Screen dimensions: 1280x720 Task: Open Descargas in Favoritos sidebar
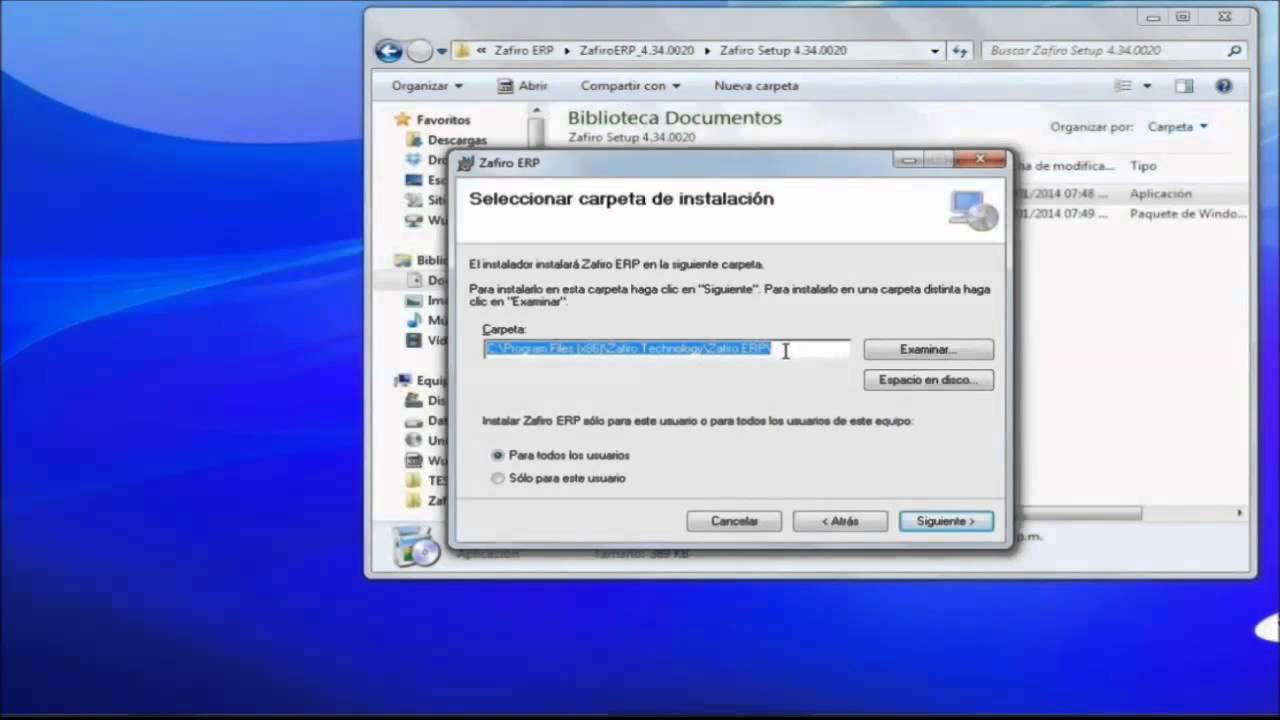coord(457,140)
